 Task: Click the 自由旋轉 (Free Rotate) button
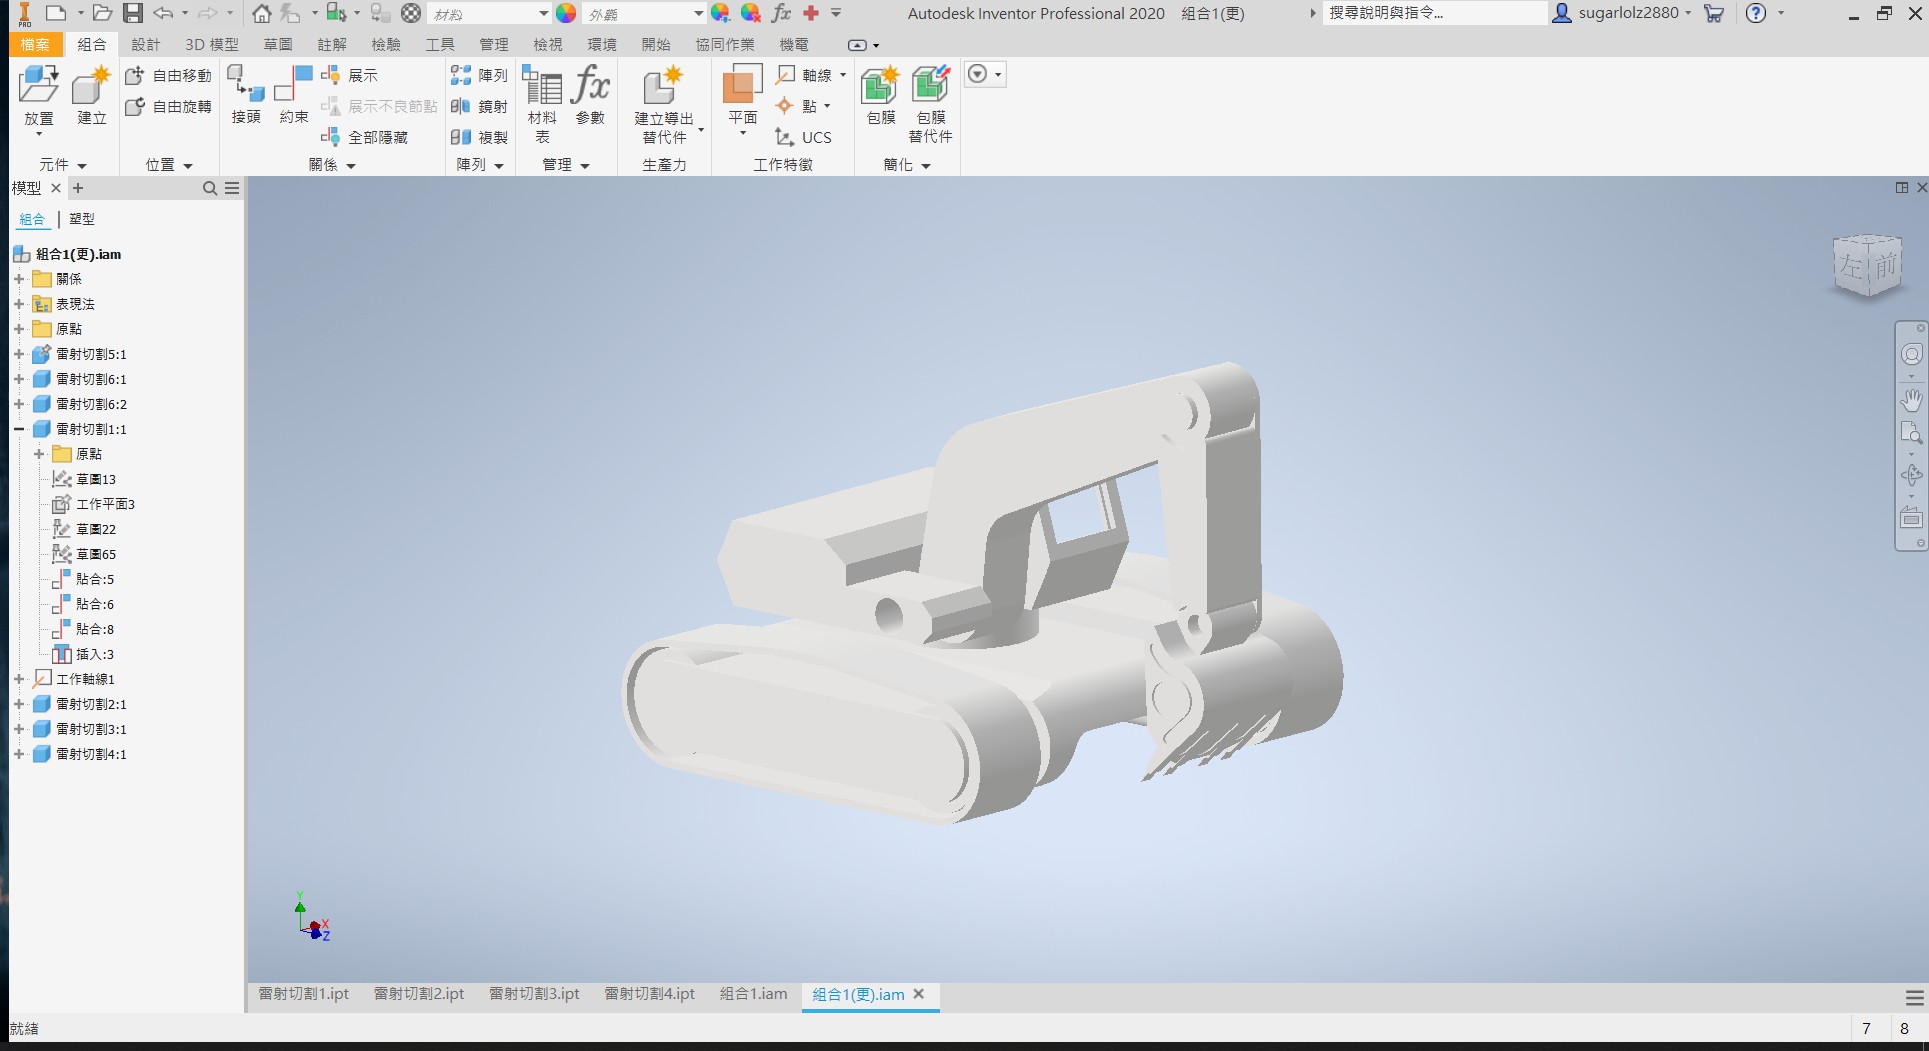(169, 106)
